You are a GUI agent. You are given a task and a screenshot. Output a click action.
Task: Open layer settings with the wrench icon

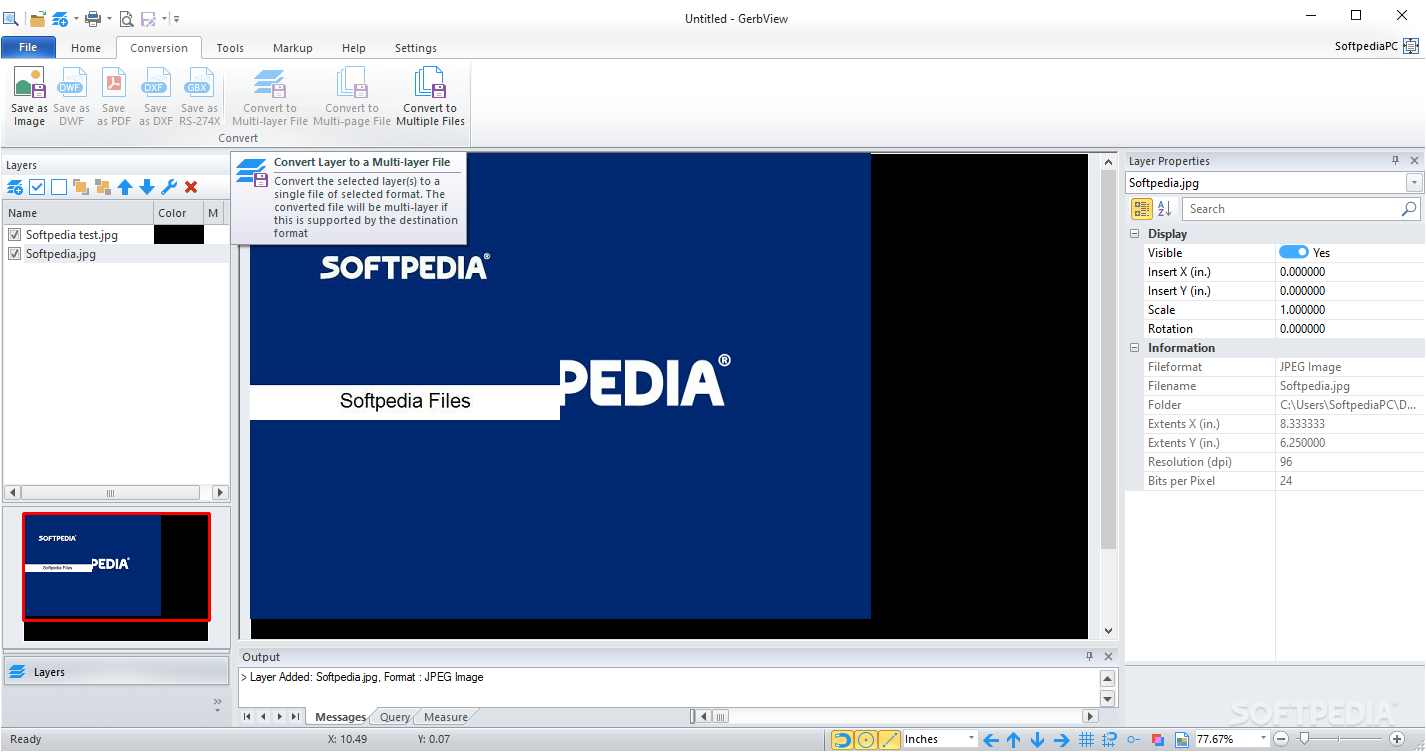click(169, 187)
